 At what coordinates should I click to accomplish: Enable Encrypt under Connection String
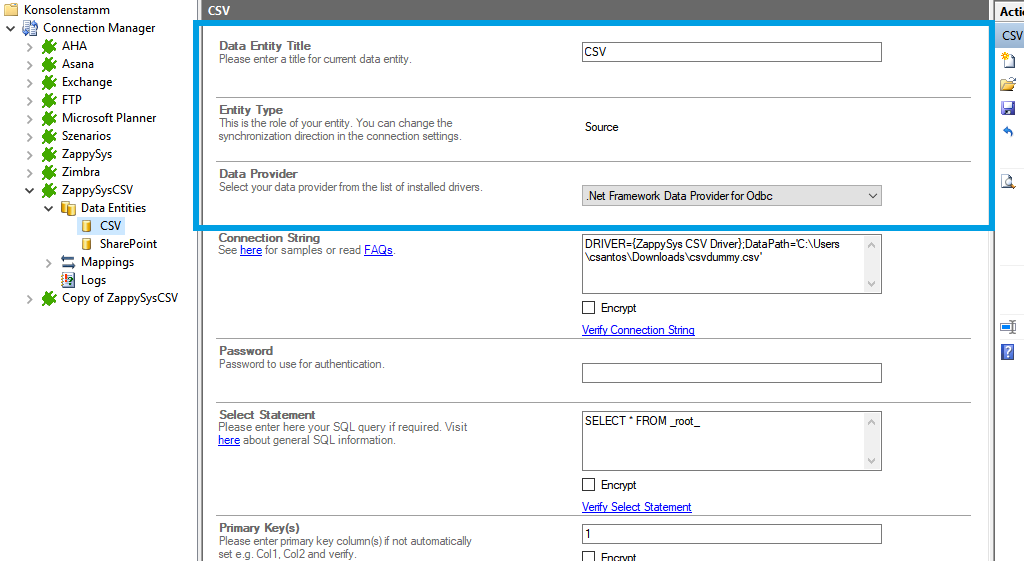pyautogui.click(x=588, y=308)
